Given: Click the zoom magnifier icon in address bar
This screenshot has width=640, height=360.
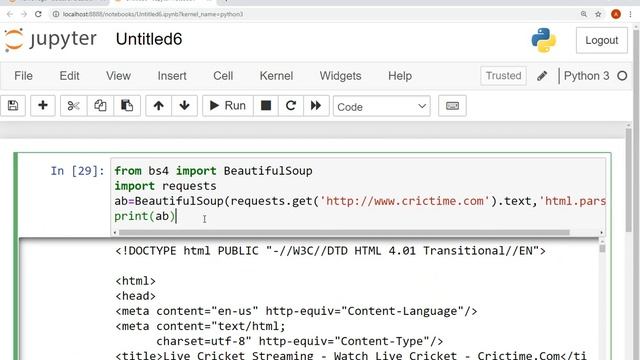Looking at the screenshot, I should tap(584, 14).
